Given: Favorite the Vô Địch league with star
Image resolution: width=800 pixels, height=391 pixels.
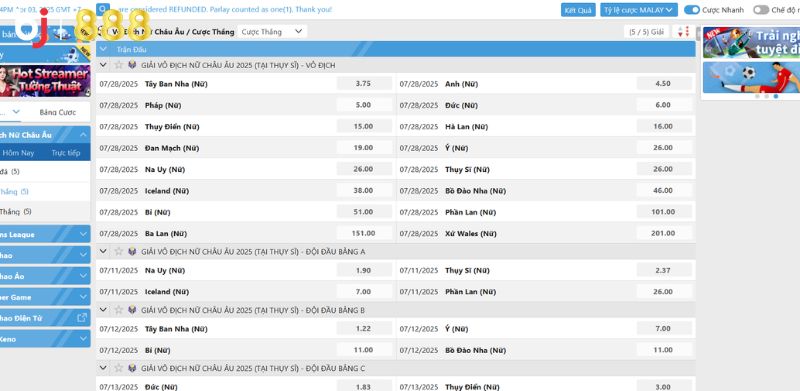Looking at the screenshot, I should 119,65.
